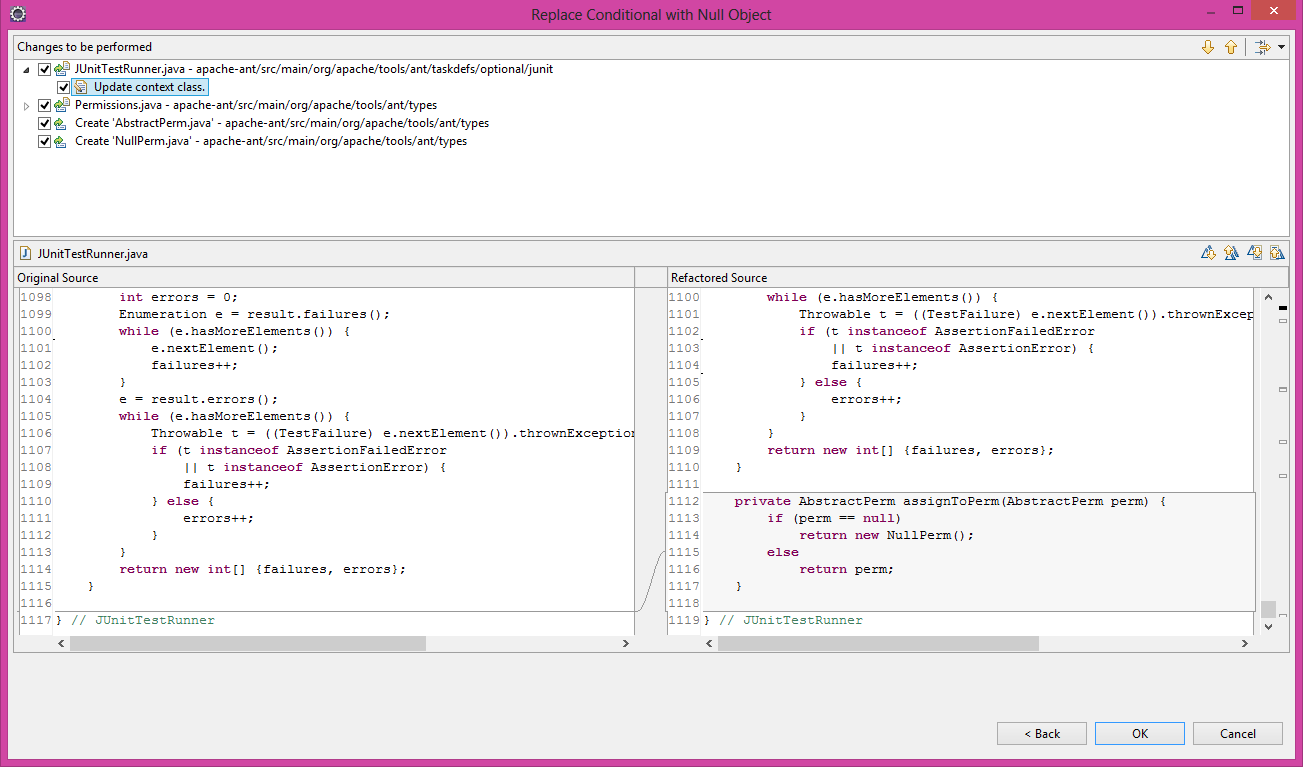Click the Next Change compare icon
This screenshot has width=1305, height=770.
[1255, 253]
